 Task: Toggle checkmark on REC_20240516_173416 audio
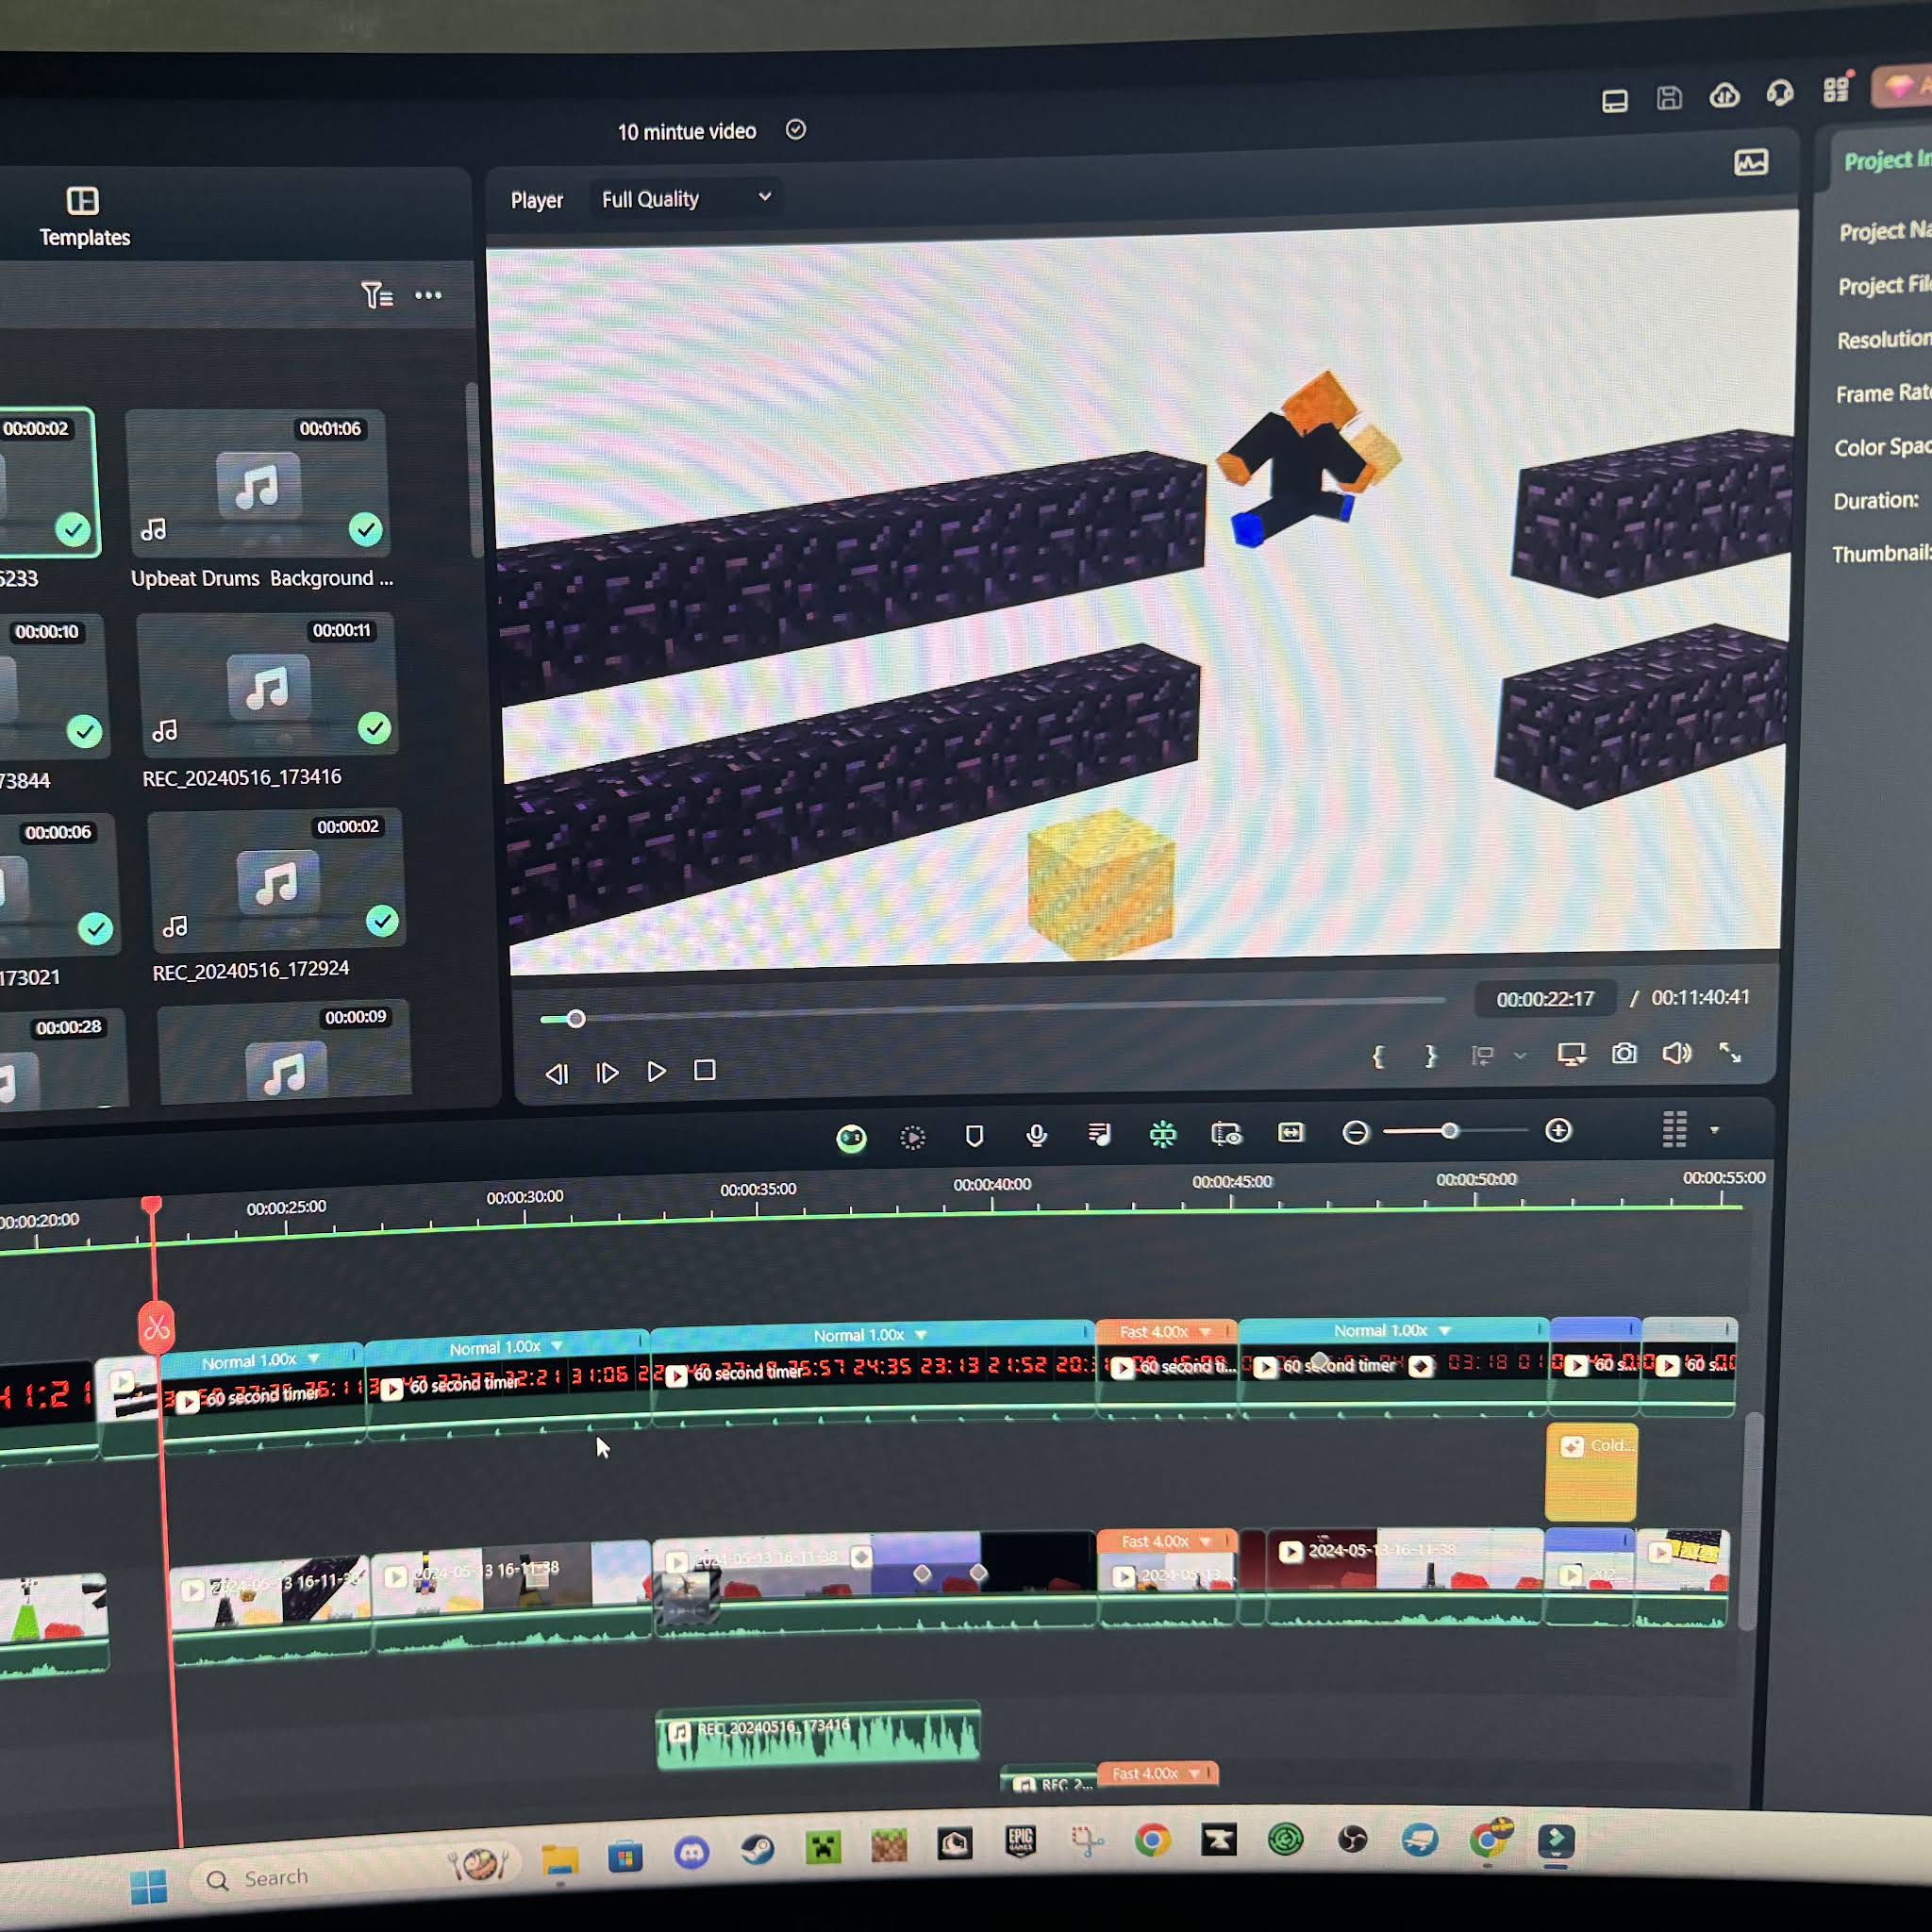pyautogui.click(x=375, y=728)
